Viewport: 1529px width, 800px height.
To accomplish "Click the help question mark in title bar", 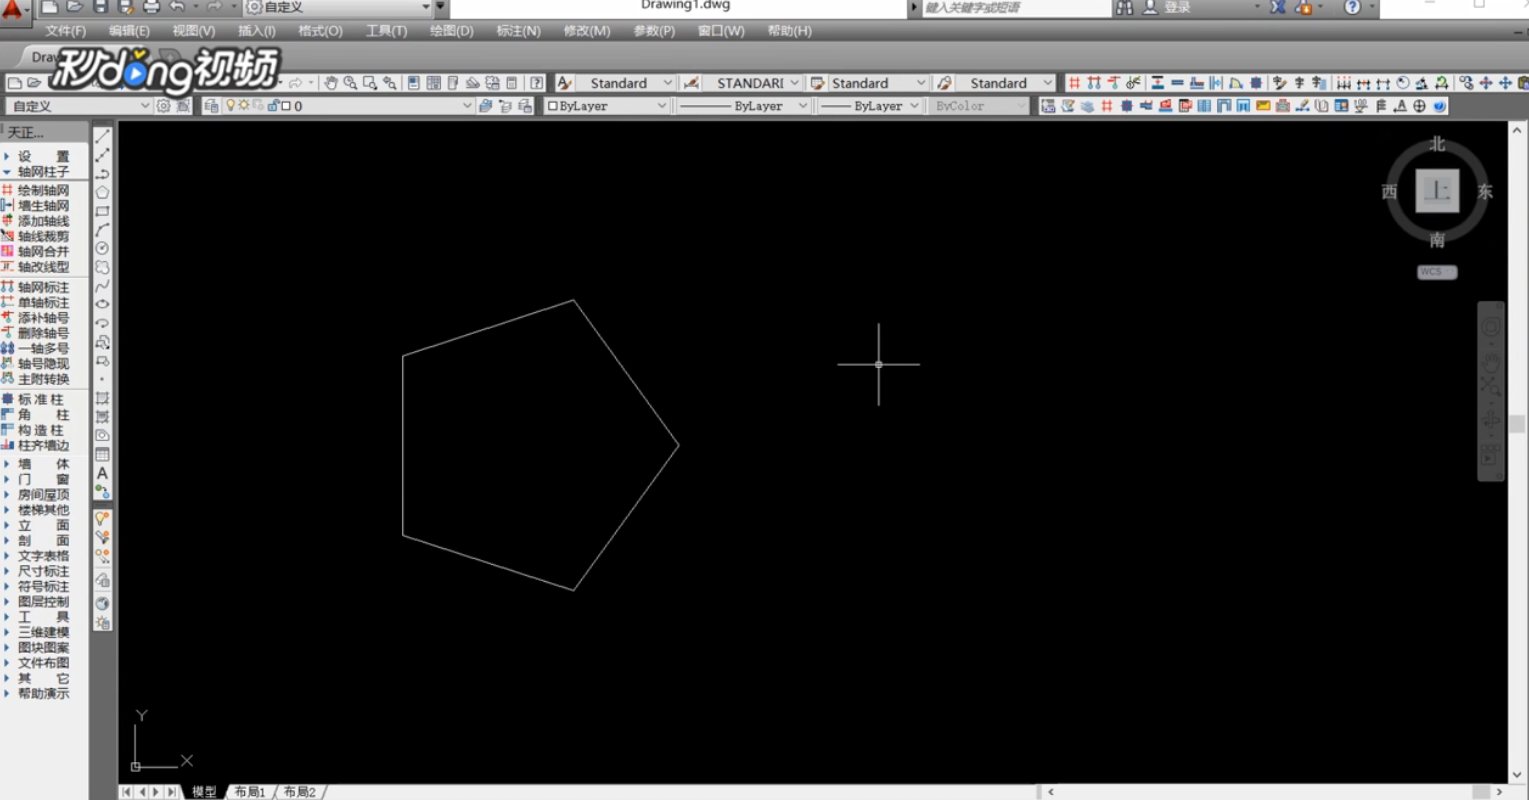I will point(1352,7).
